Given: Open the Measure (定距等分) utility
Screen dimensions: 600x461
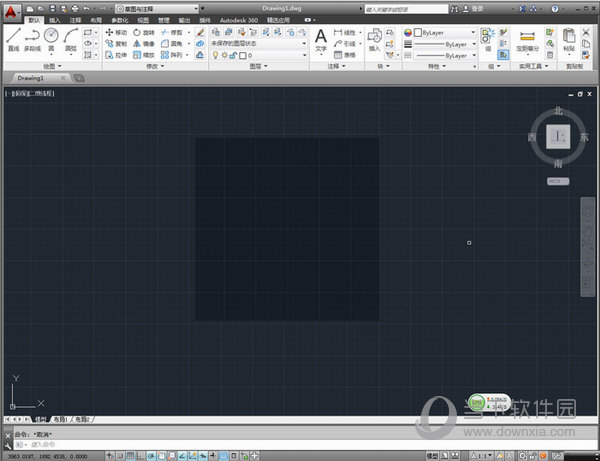Looking at the screenshot, I should click(x=528, y=41).
